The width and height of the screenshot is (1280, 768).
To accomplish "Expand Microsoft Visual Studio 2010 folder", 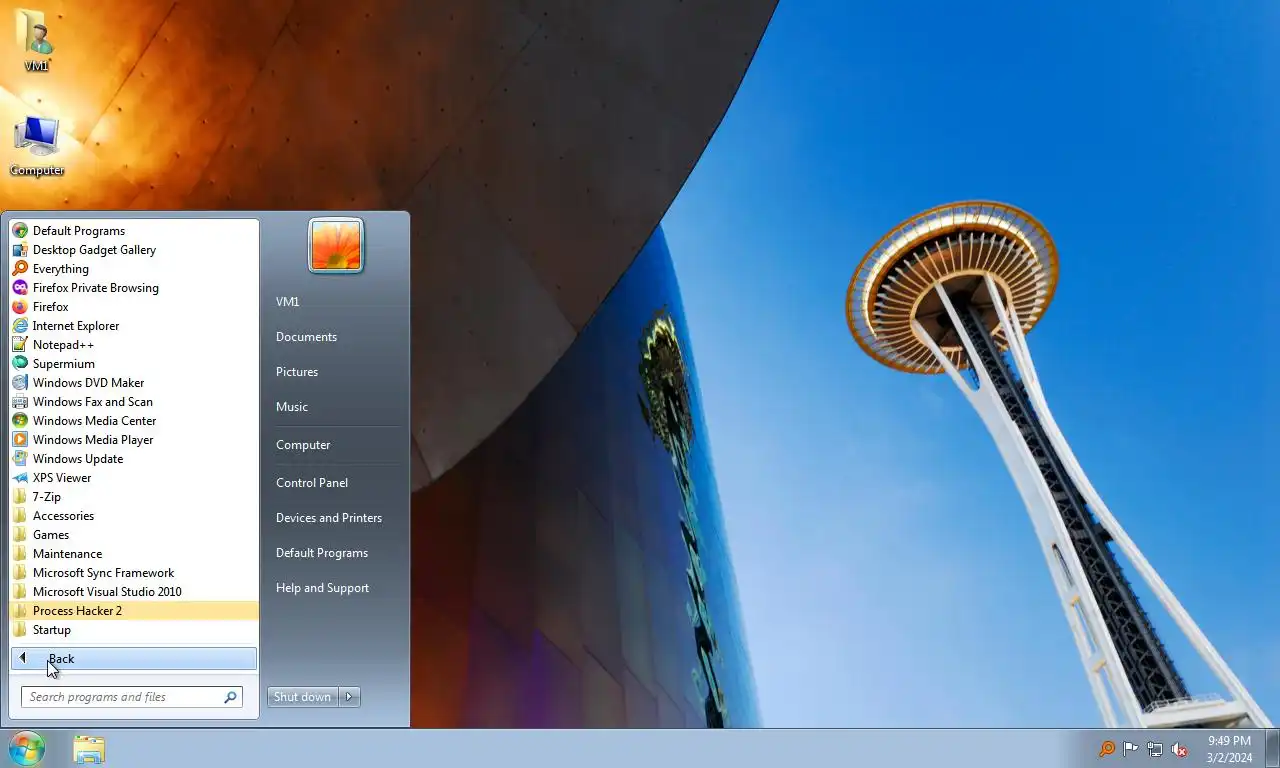I will click(x=134, y=592).
